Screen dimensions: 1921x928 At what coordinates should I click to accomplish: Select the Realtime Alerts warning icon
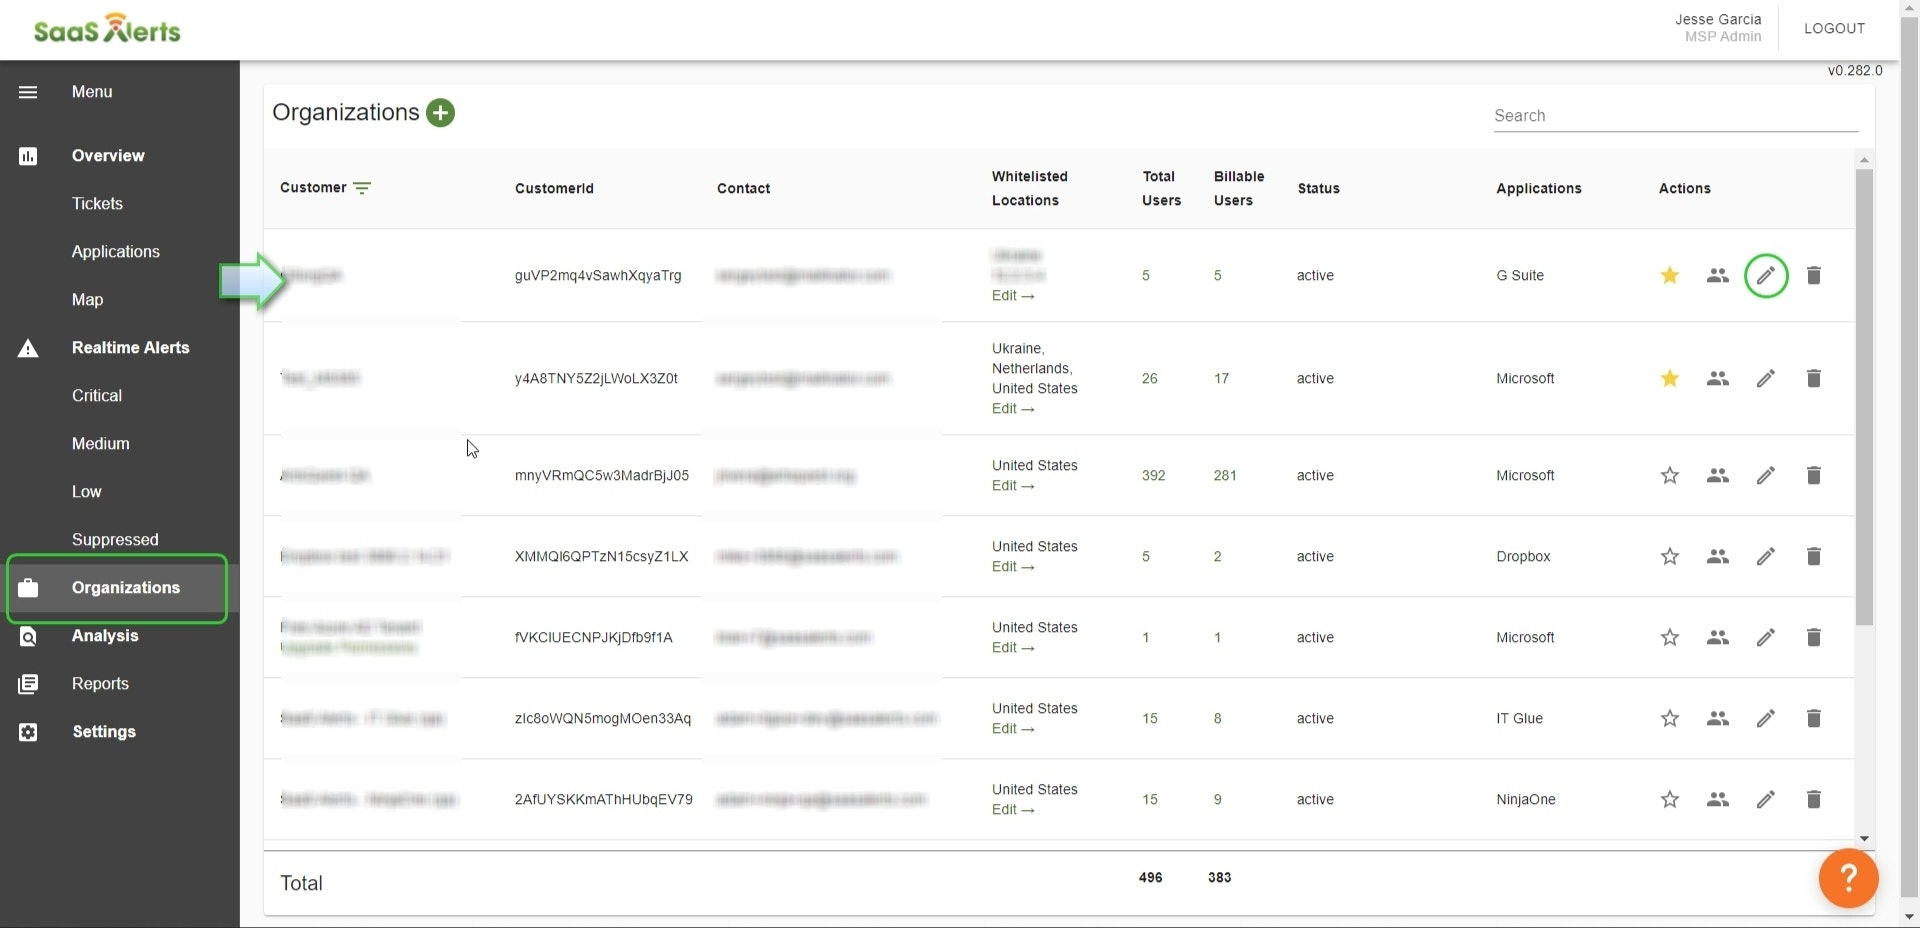(28, 348)
